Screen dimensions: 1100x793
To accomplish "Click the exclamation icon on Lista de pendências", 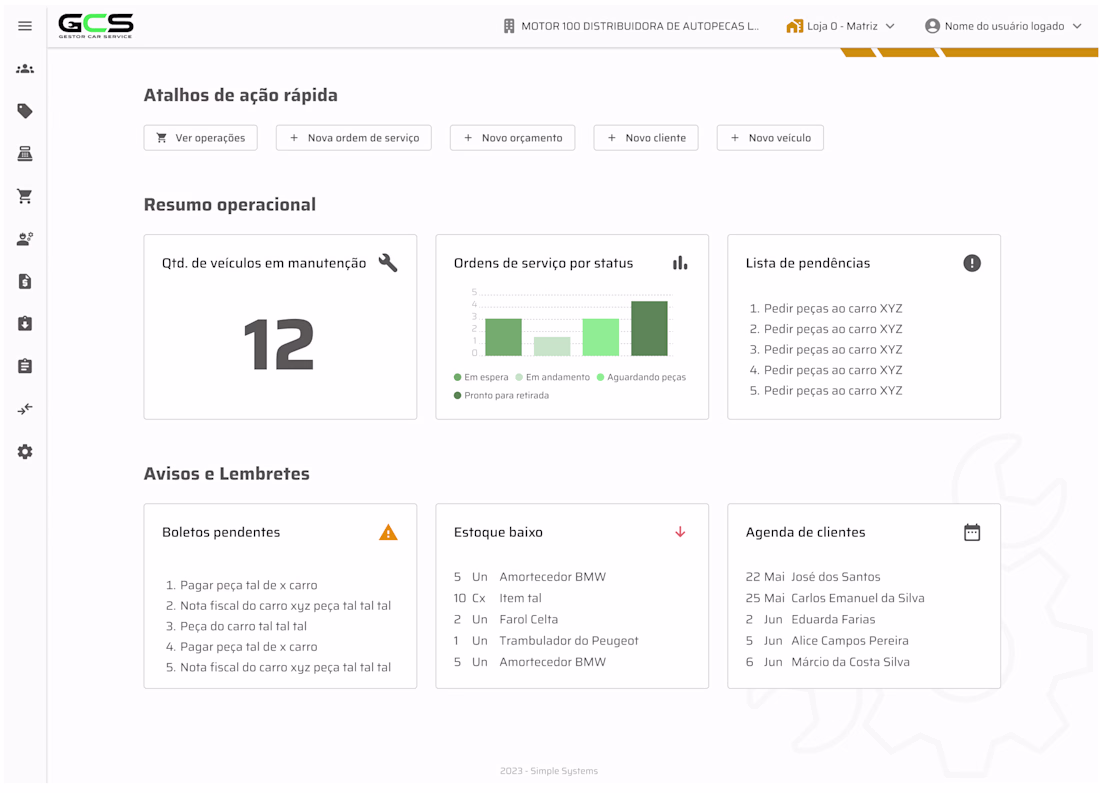I will (x=972, y=263).
